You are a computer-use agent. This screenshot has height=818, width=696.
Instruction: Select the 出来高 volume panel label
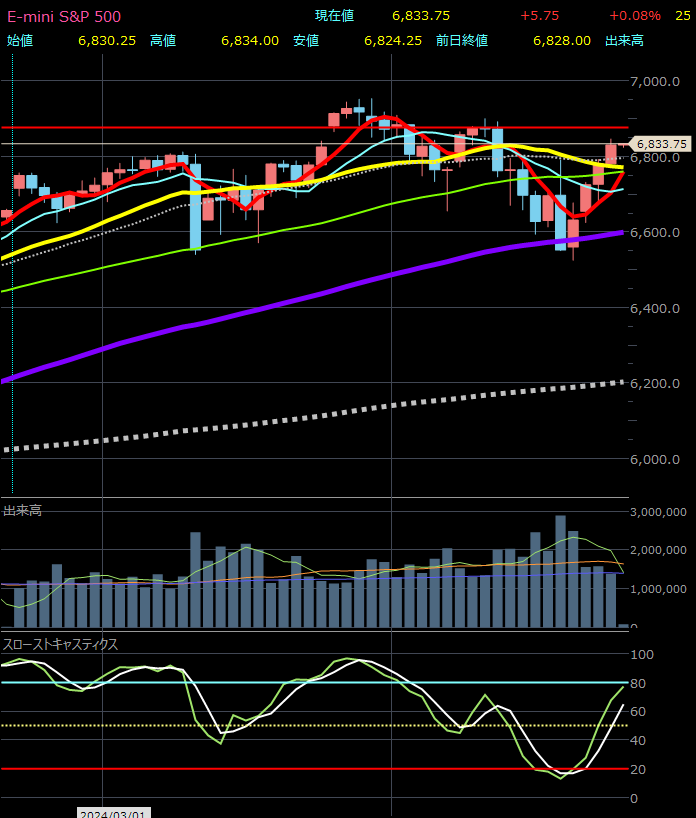(x=22, y=511)
